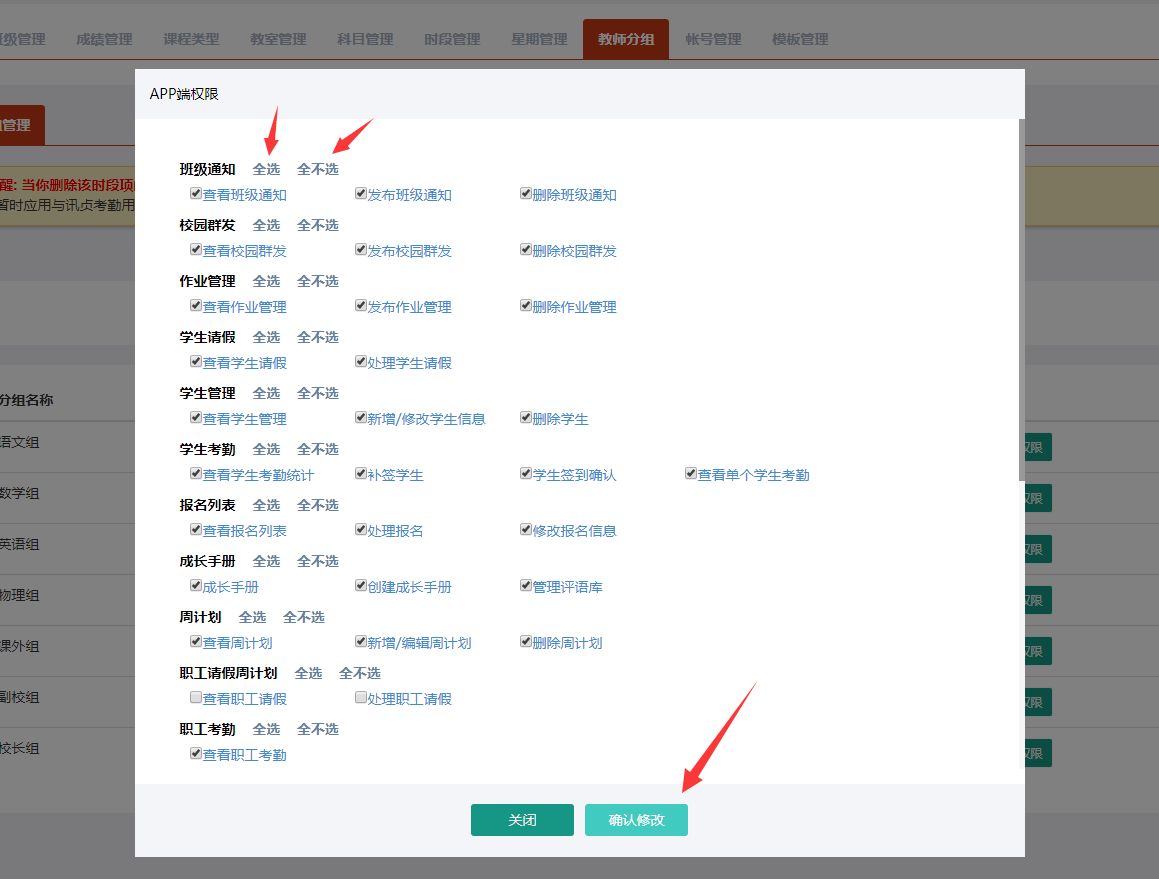Open the 教室管理 tab
The height and width of the screenshot is (879, 1159).
(278, 39)
